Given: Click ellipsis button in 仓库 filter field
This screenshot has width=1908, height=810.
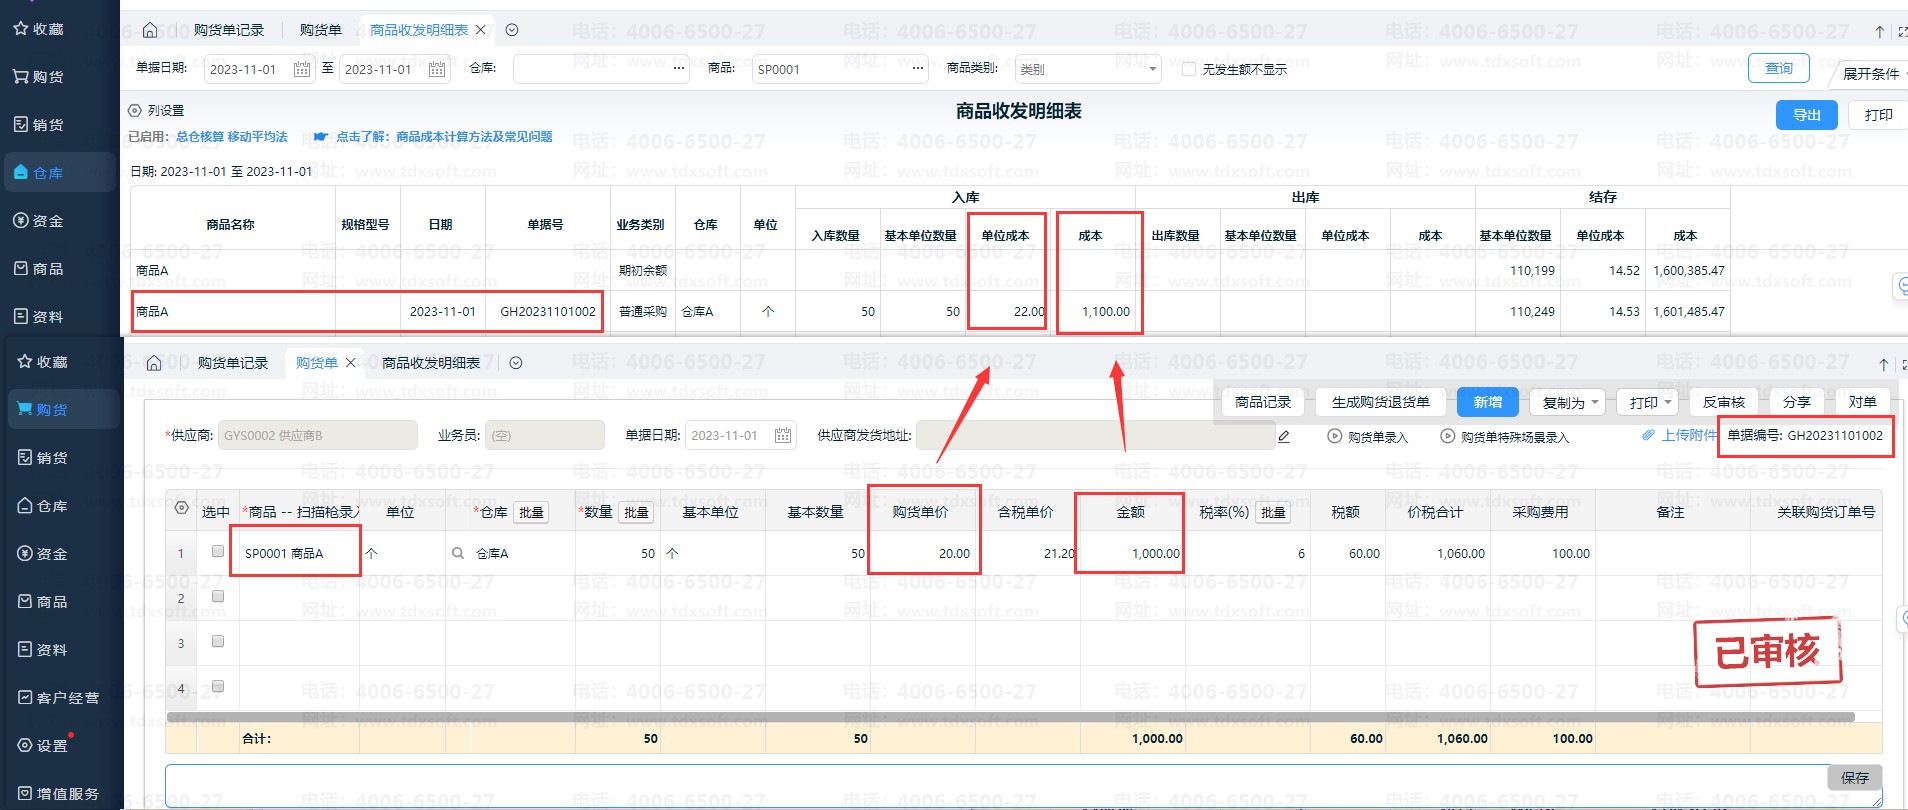Looking at the screenshot, I should click(680, 69).
